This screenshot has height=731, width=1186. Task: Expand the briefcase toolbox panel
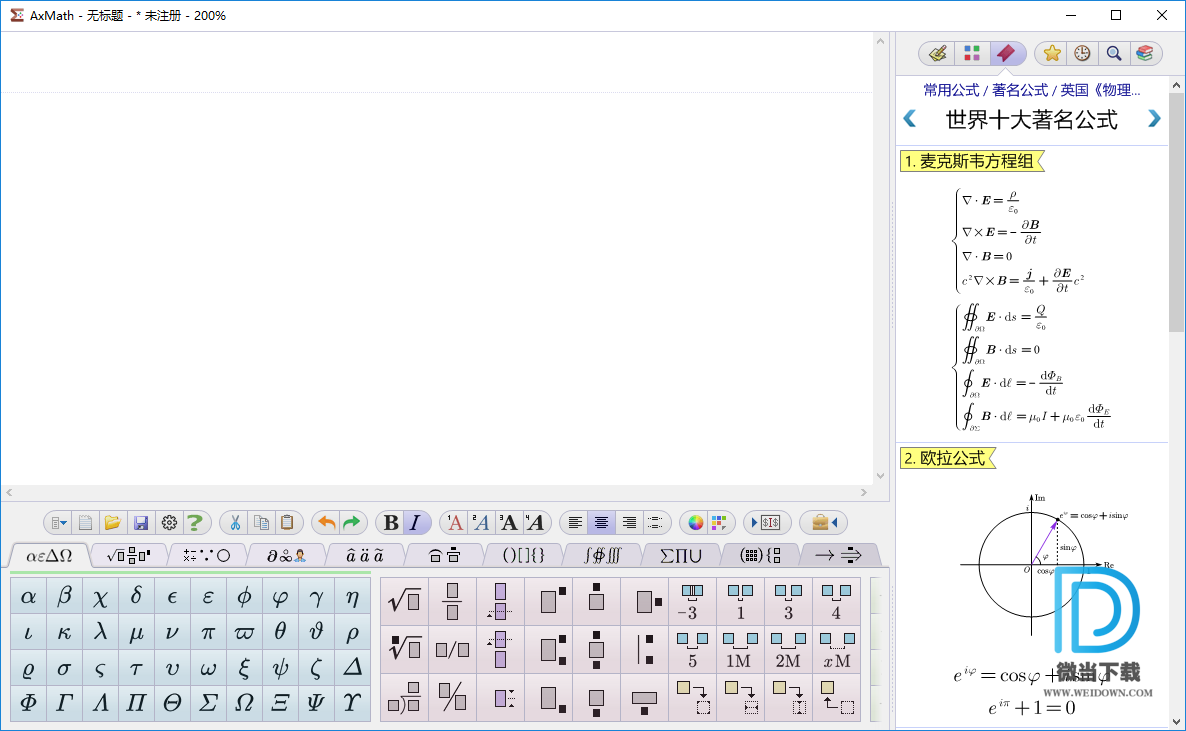click(824, 523)
